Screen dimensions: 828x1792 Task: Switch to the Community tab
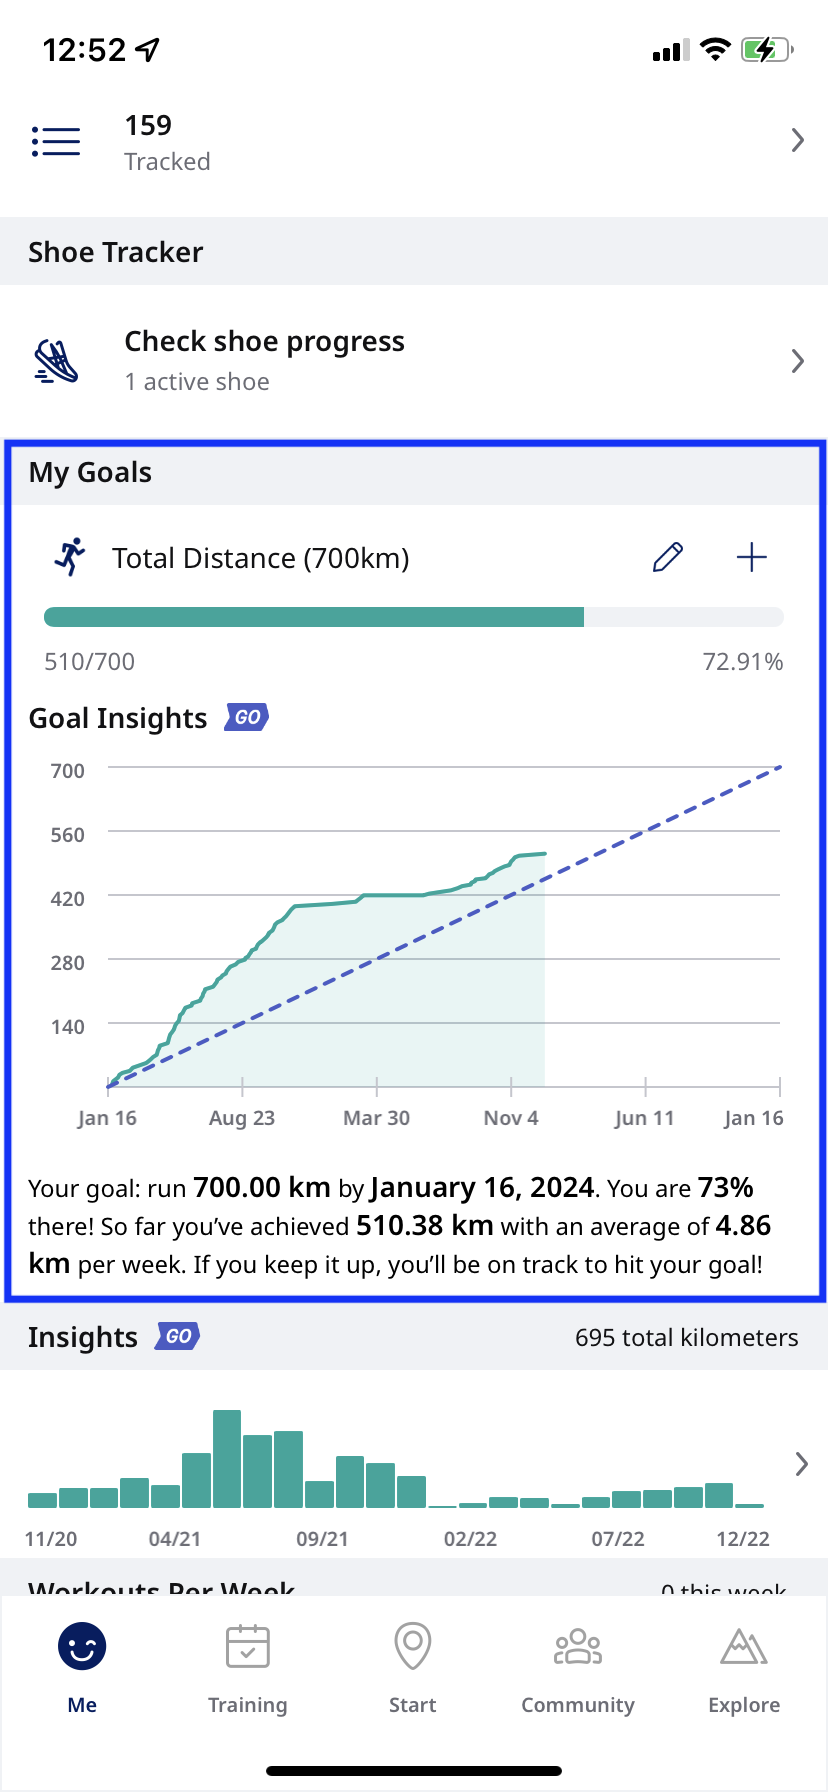tap(578, 1665)
